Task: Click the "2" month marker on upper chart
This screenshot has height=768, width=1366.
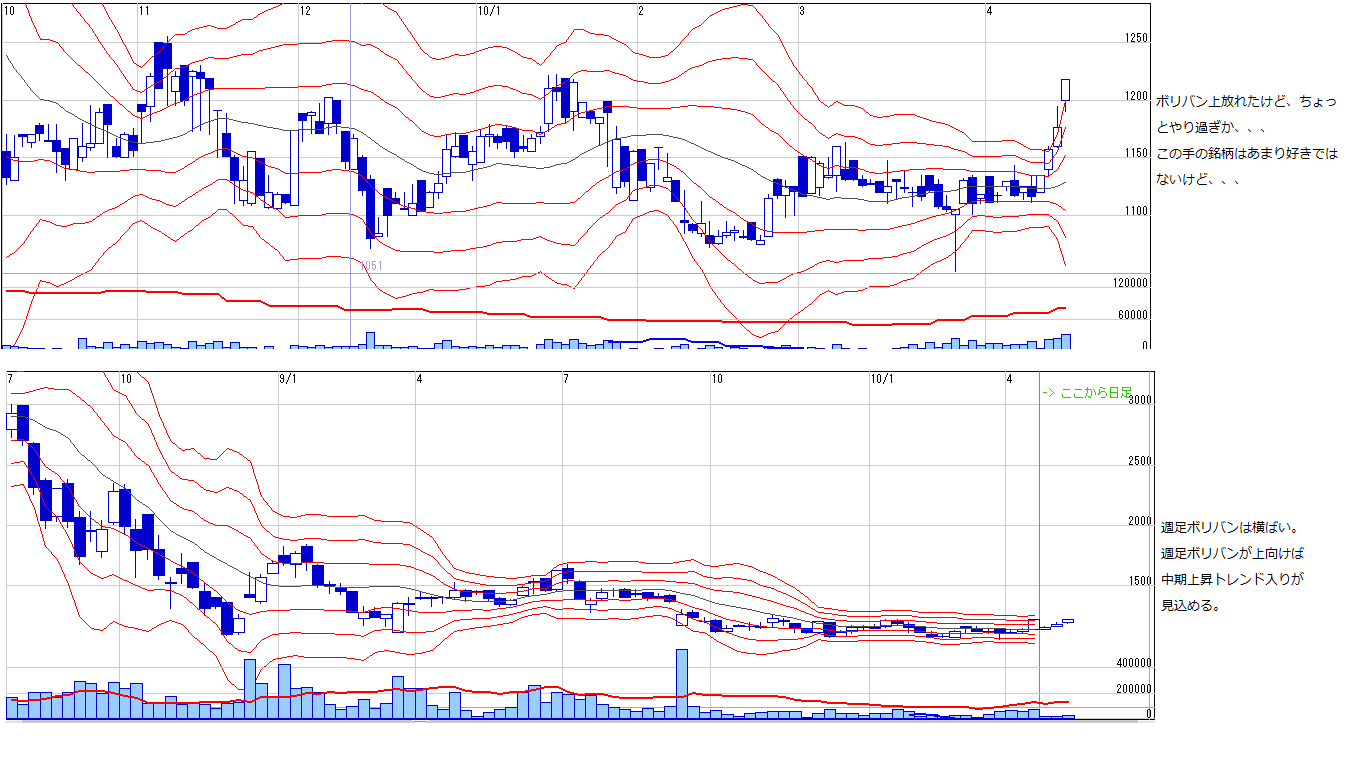Action: 640,11
